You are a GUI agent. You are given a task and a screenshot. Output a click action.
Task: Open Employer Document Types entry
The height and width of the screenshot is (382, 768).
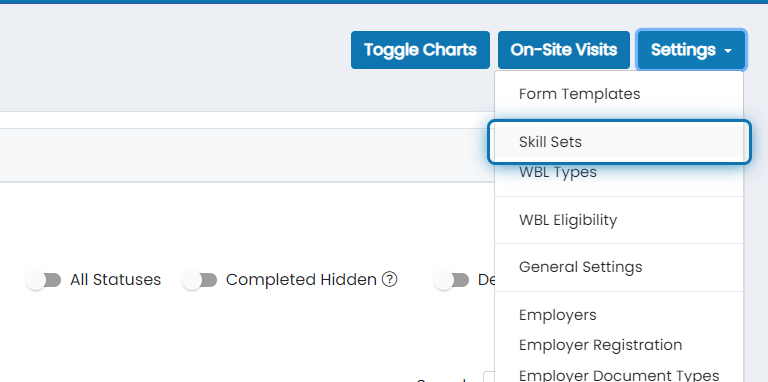(x=619, y=375)
